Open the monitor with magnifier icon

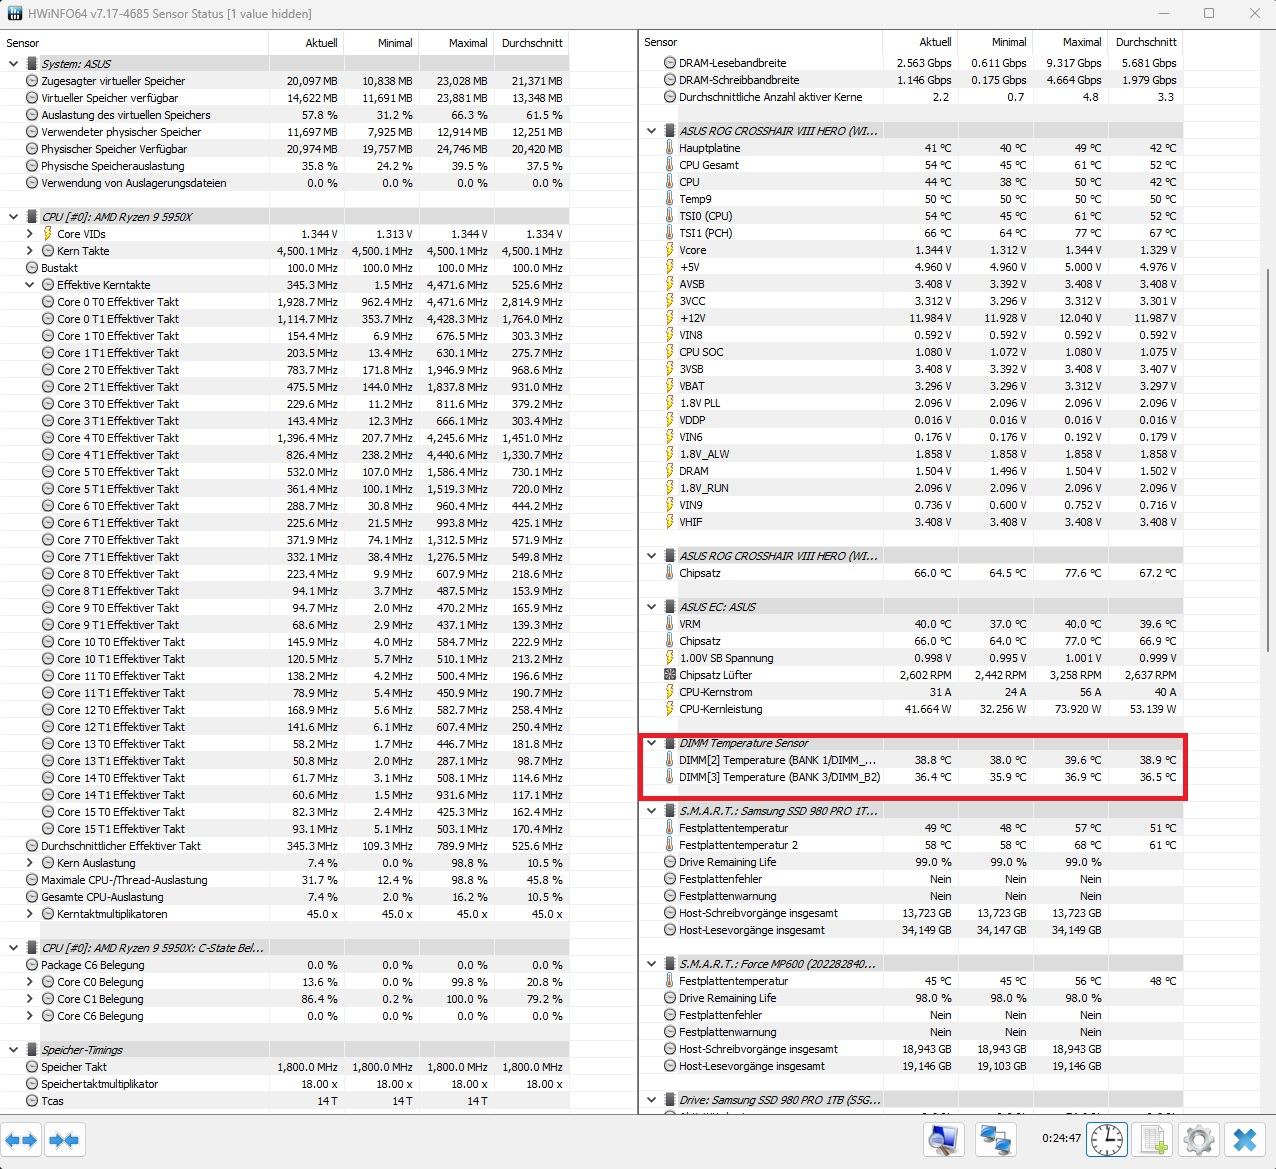pyautogui.click(x=943, y=1139)
